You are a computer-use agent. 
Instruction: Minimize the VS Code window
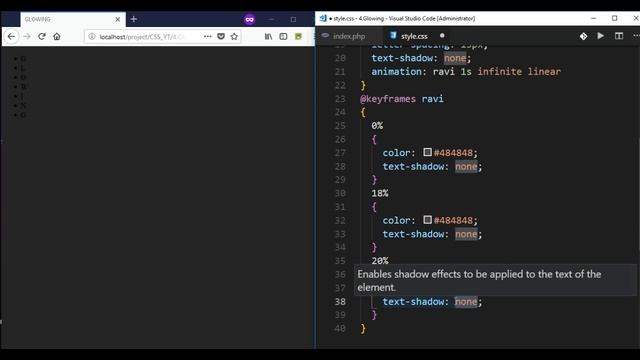pos(593,18)
